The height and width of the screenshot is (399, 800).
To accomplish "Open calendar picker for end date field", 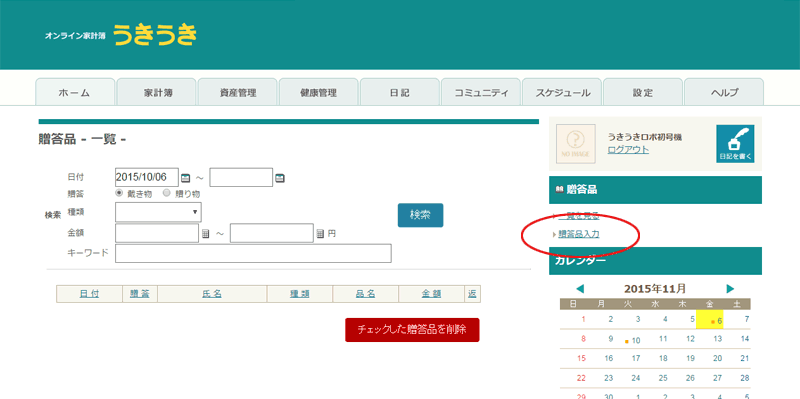I will pyautogui.click(x=280, y=178).
